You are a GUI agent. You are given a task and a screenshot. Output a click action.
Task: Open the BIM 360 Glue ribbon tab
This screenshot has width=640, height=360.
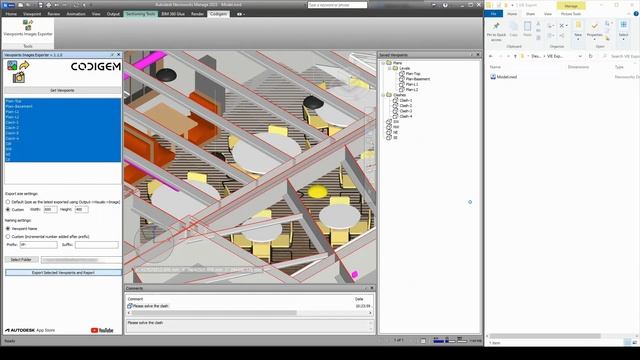tap(173, 14)
